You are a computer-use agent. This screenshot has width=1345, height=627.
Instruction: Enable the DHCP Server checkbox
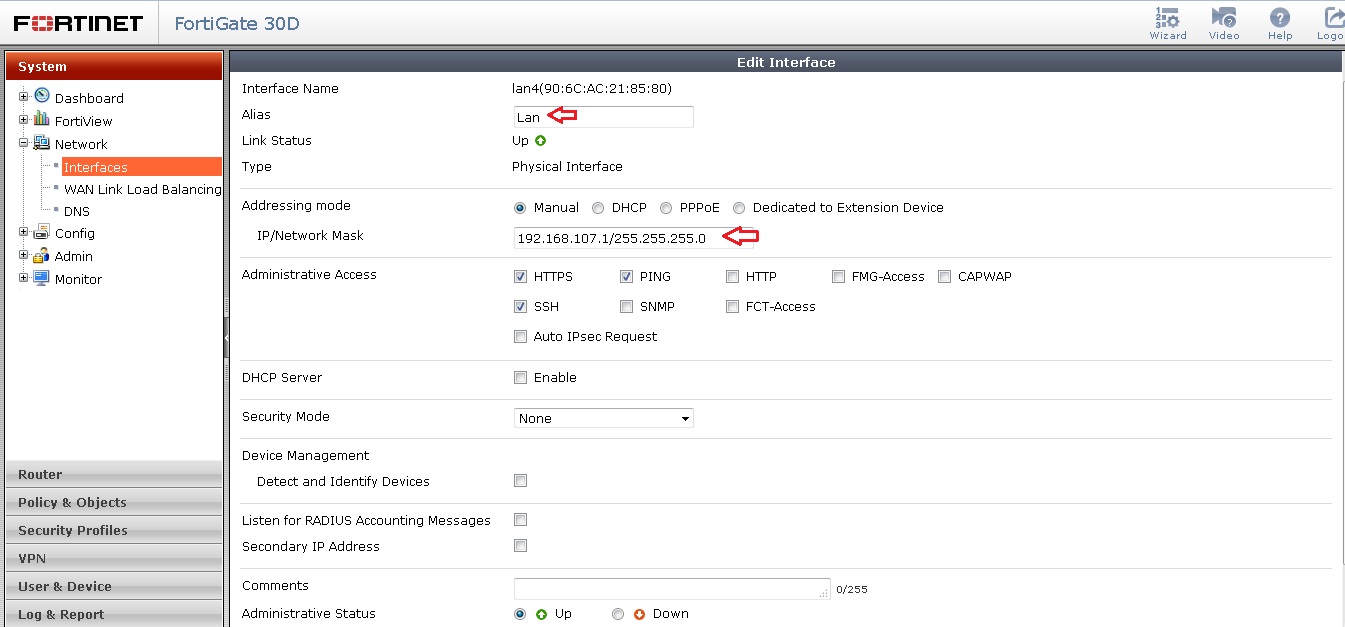(520, 378)
